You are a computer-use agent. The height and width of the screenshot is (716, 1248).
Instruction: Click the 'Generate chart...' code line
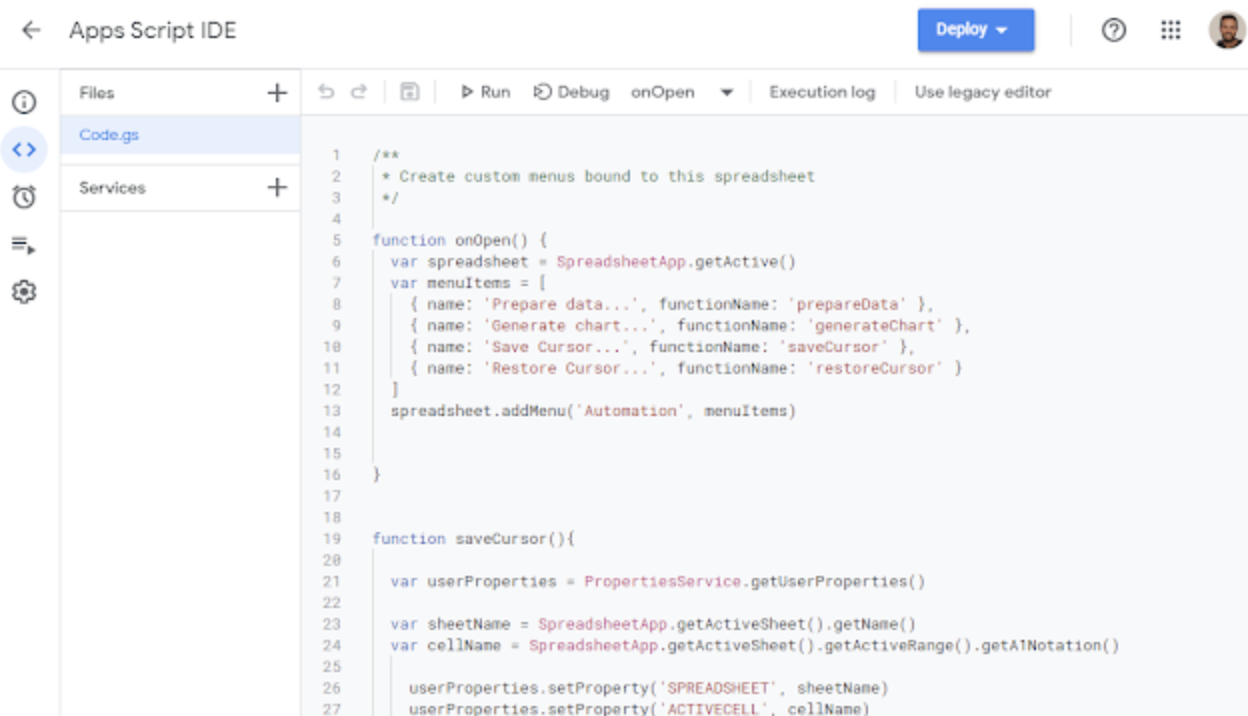coord(690,325)
